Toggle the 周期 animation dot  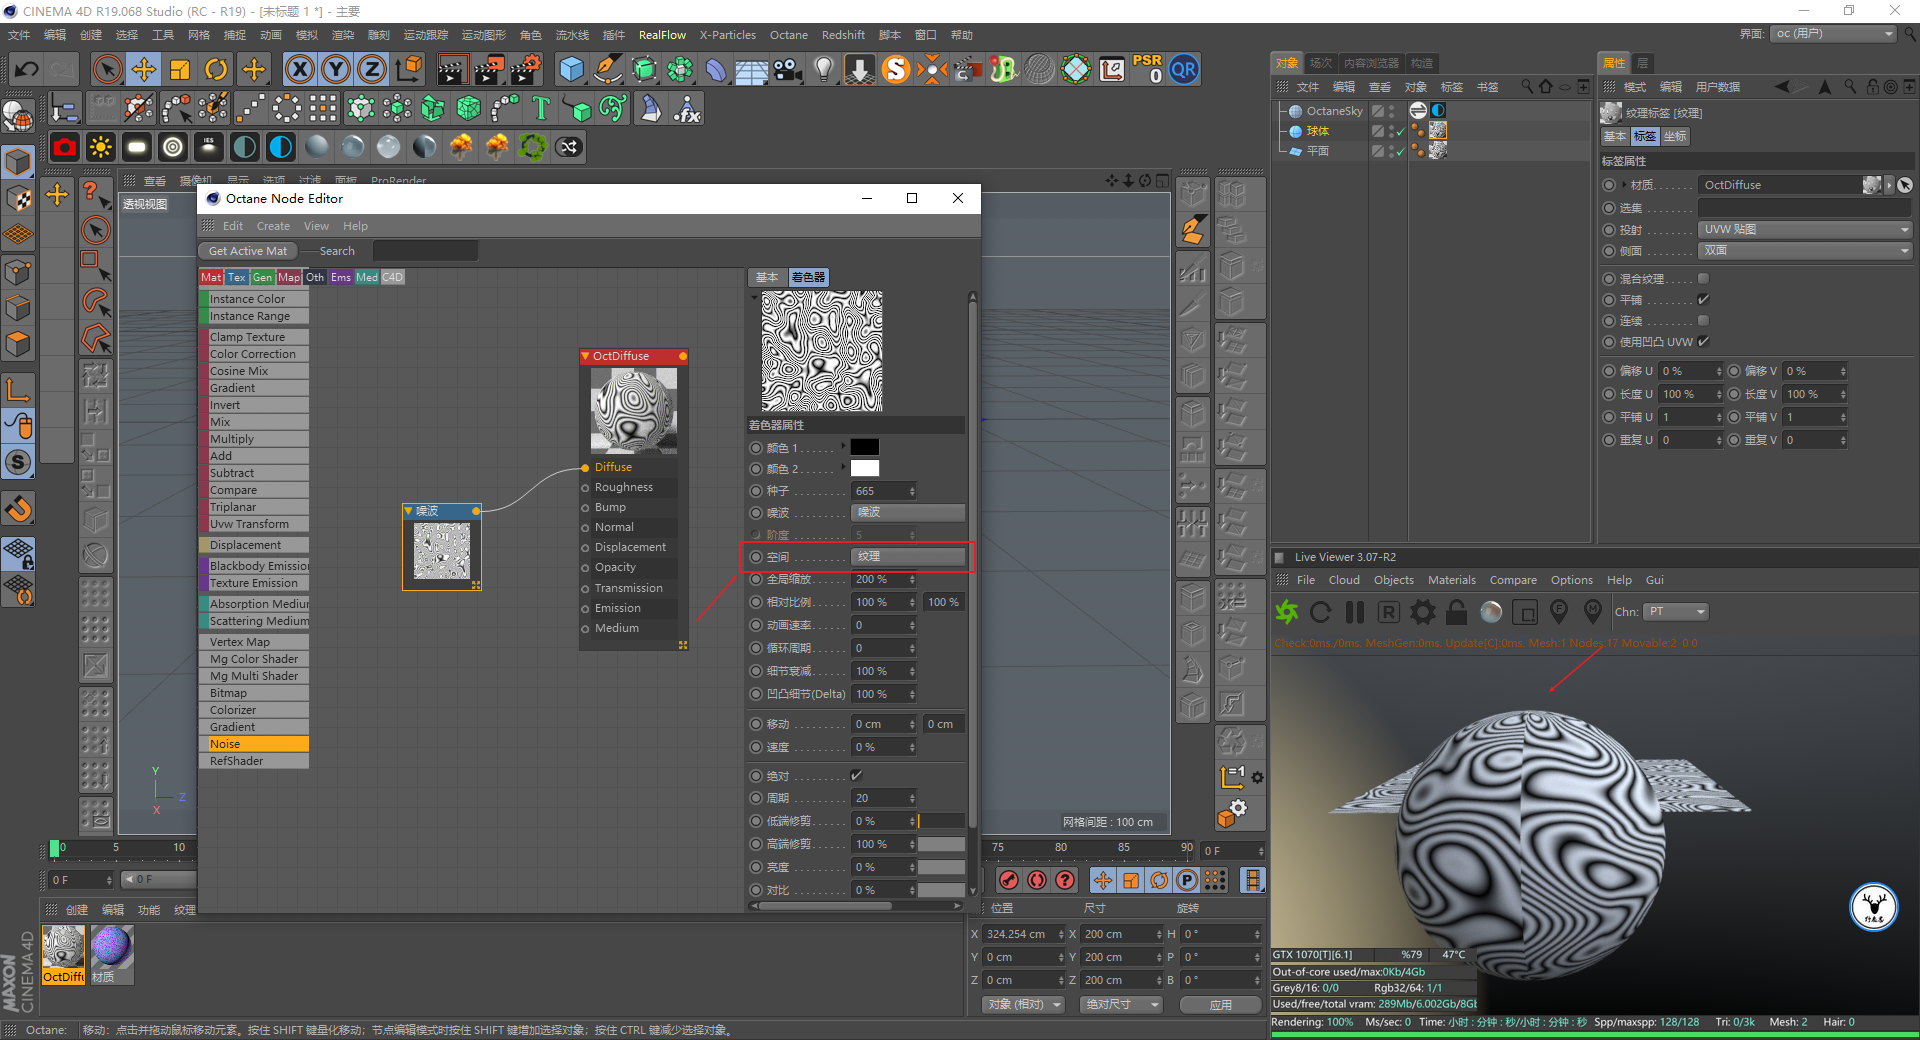click(756, 798)
